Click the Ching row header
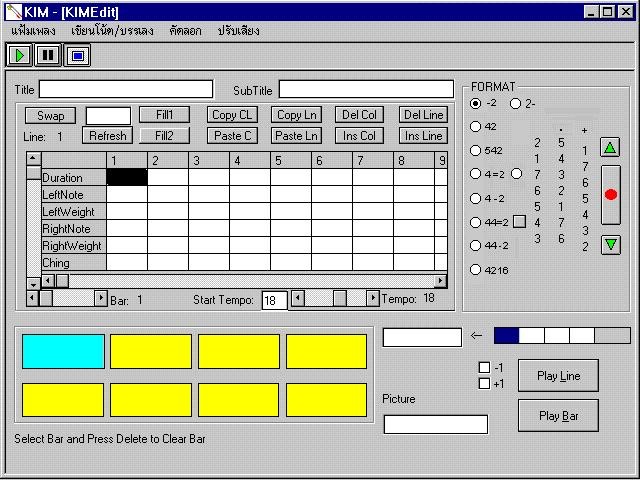The width and height of the screenshot is (640, 480). point(74,262)
